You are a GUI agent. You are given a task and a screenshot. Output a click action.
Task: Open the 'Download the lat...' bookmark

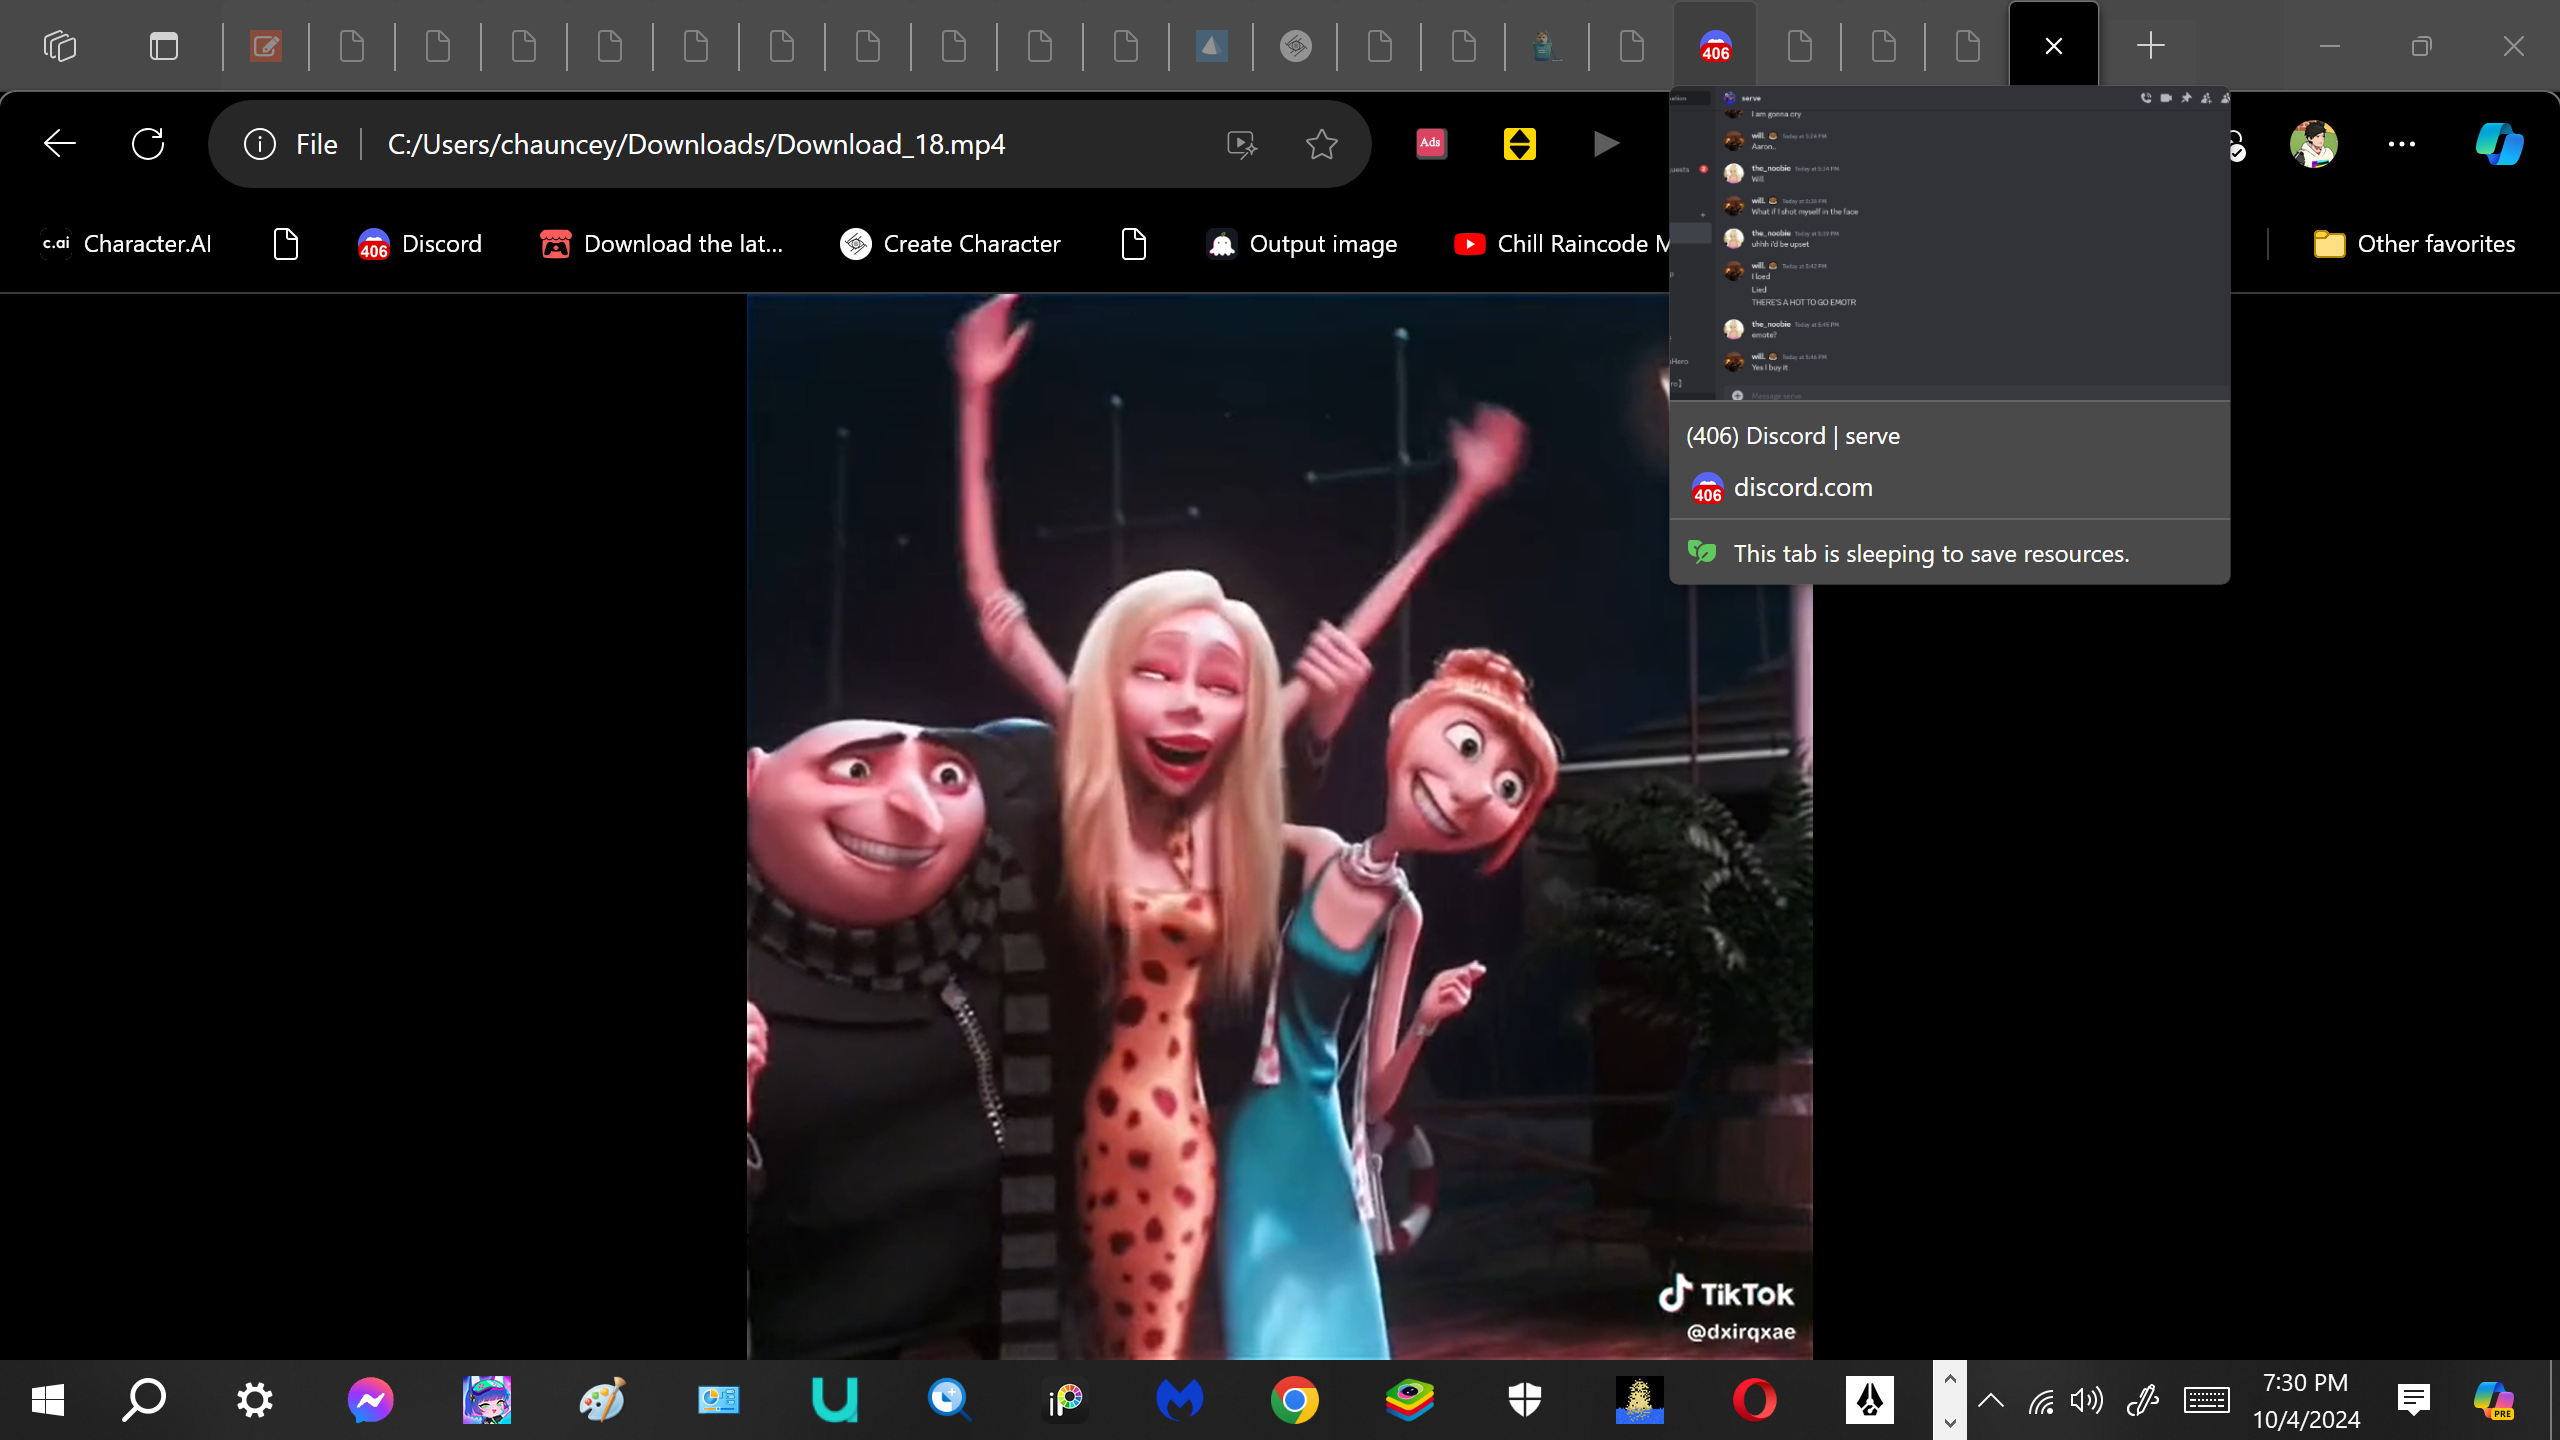pyautogui.click(x=661, y=244)
